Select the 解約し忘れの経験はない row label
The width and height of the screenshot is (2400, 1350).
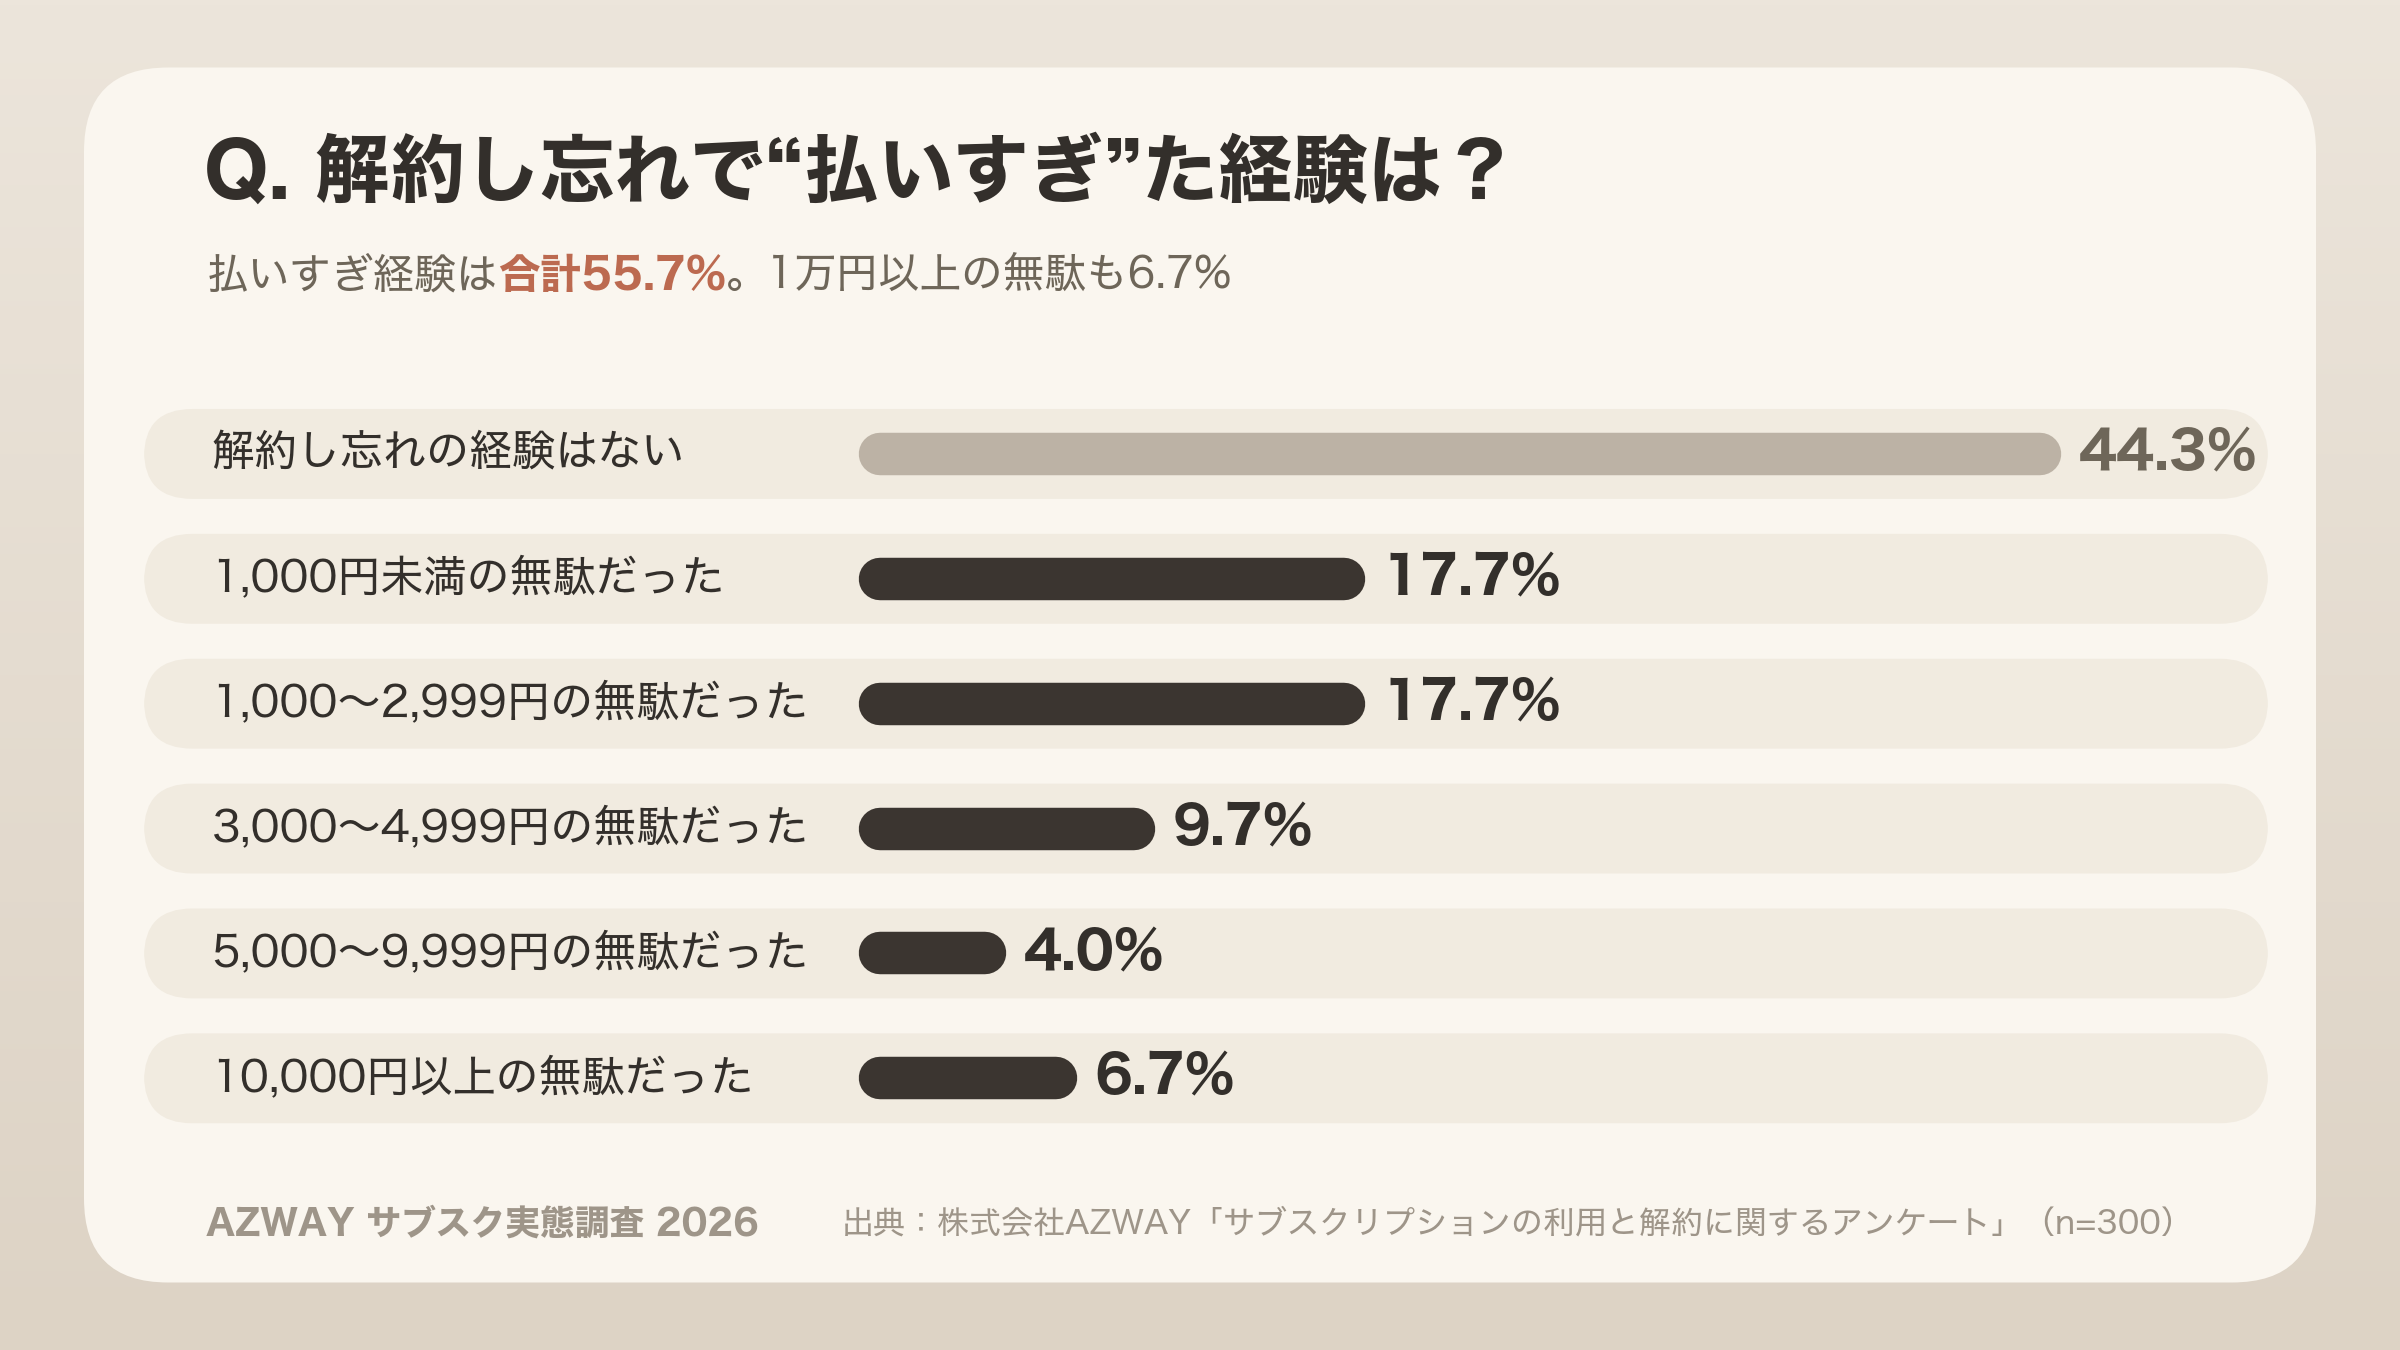tap(448, 451)
